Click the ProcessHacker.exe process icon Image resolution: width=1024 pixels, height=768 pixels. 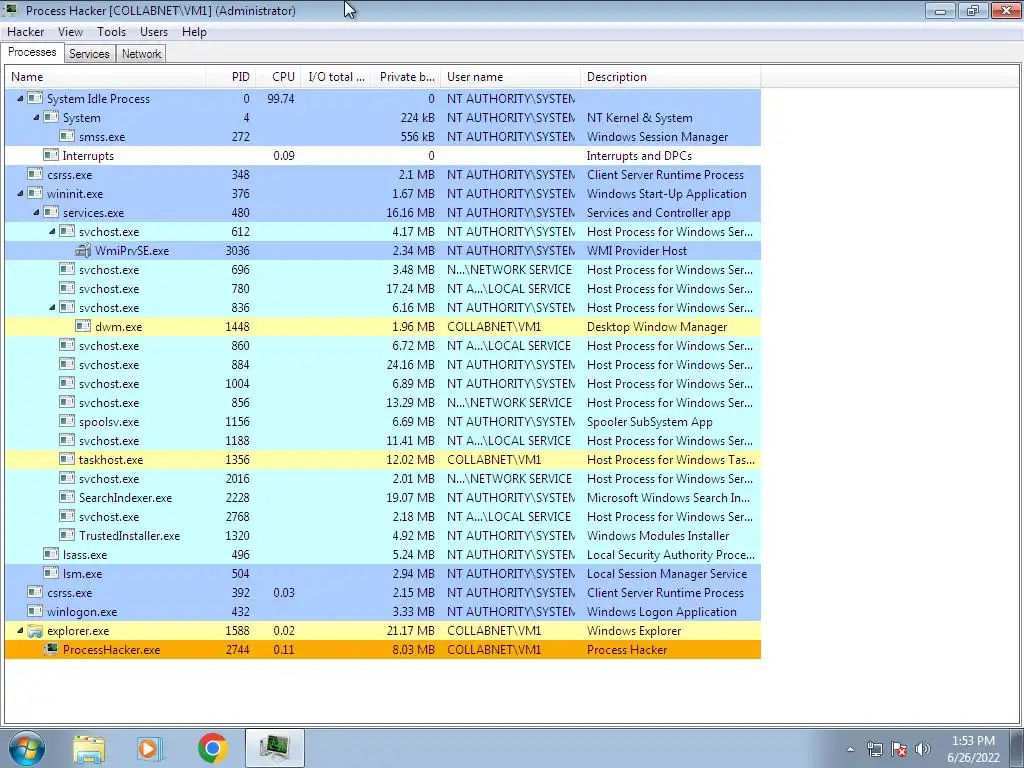coord(51,649)
